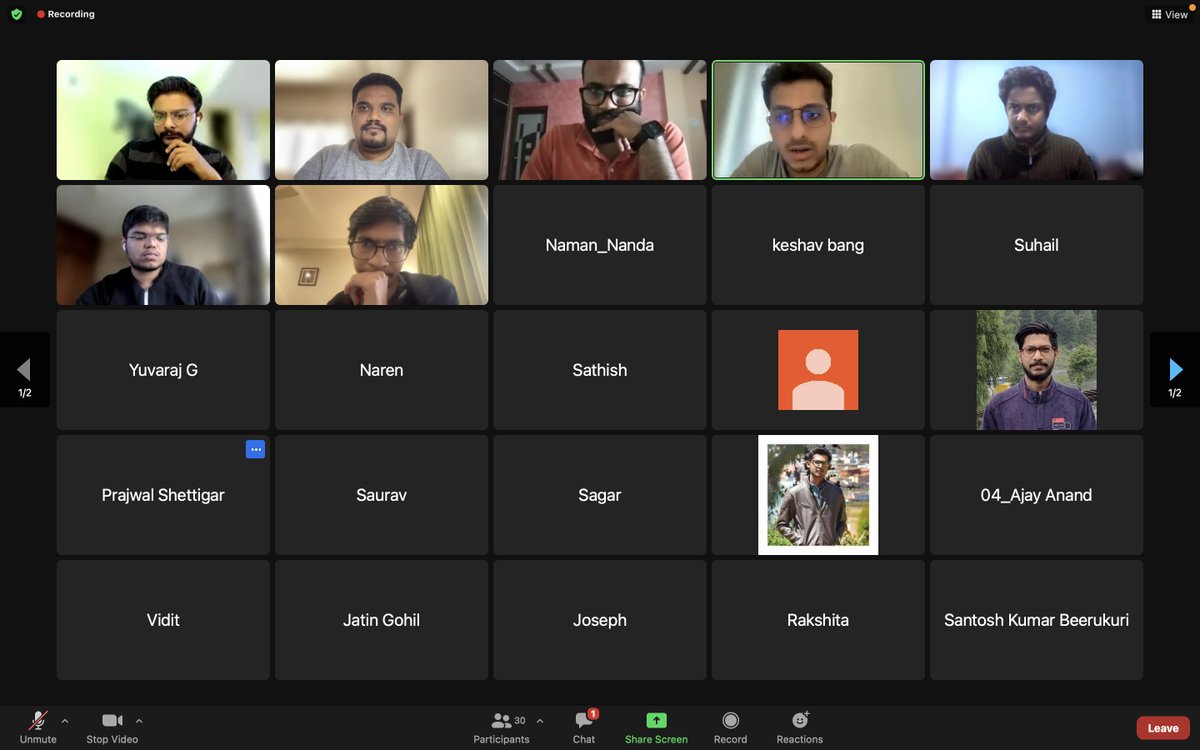The height and width of the screenshot is (750, 1200).
Task: Open the Reactions menu
Action: coord(800,727)
